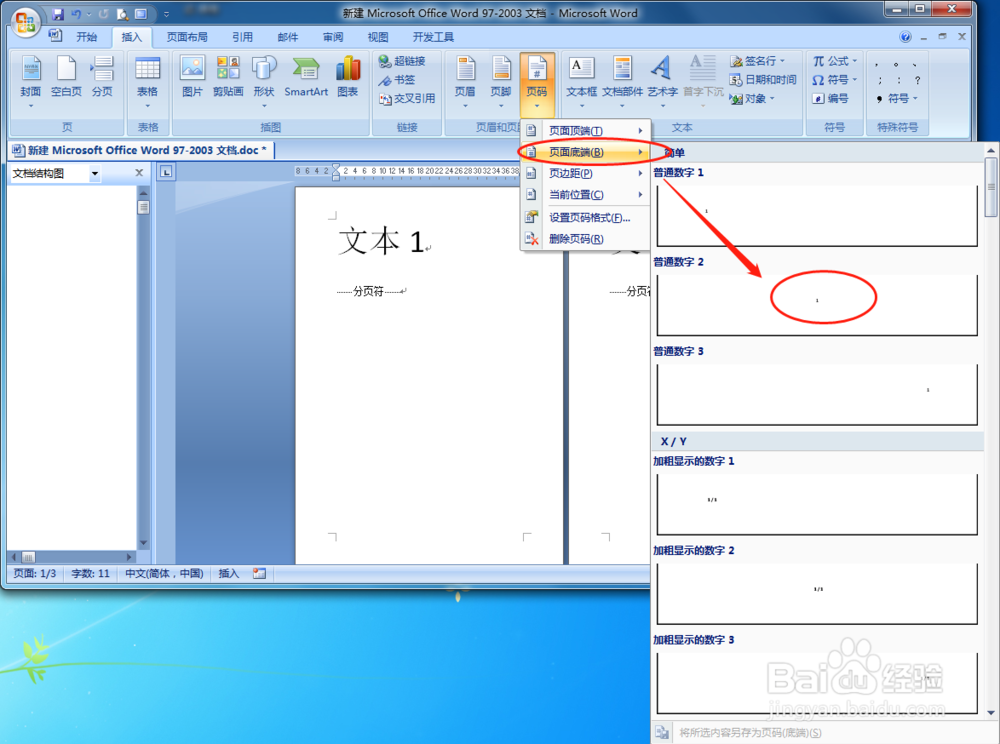Insert bookmark (书签)

[x=397, y=80]
